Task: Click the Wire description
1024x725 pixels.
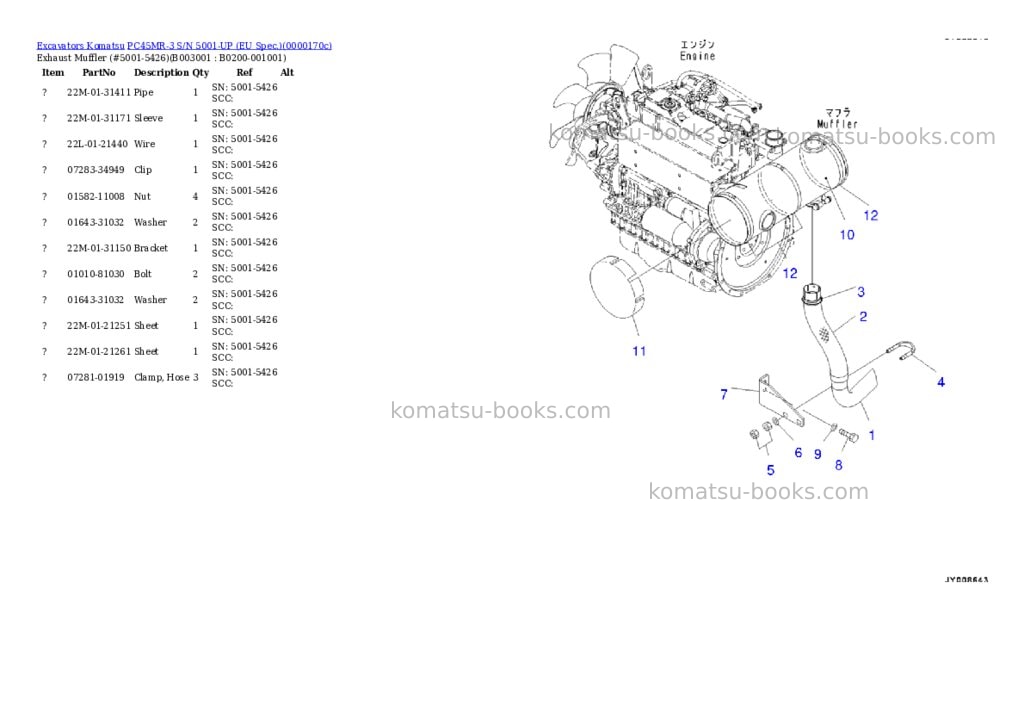Action: [144, 144]
